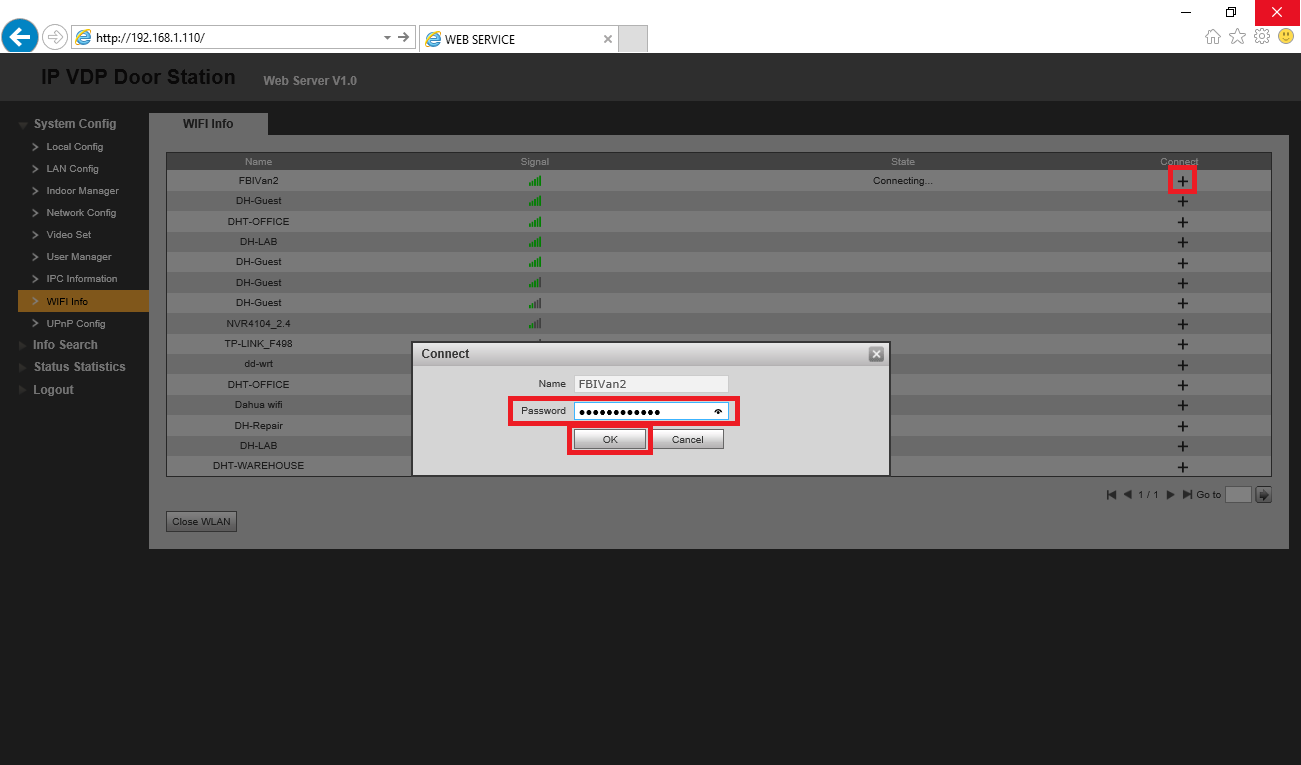Connect to Dahua wifi via its plus icon

point(1183,405)
